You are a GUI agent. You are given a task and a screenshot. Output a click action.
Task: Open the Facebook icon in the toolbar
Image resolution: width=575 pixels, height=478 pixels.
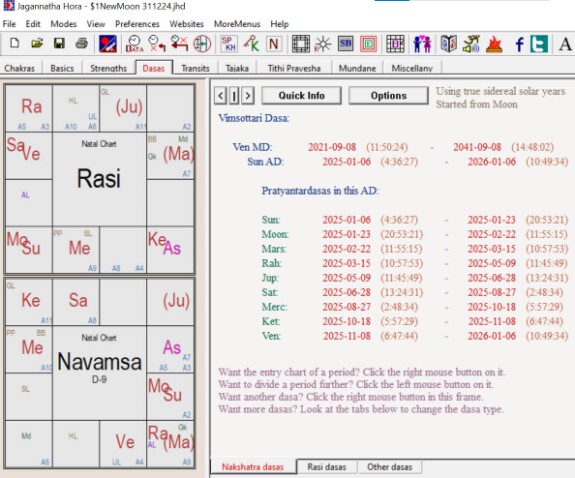tap(519, 44)
